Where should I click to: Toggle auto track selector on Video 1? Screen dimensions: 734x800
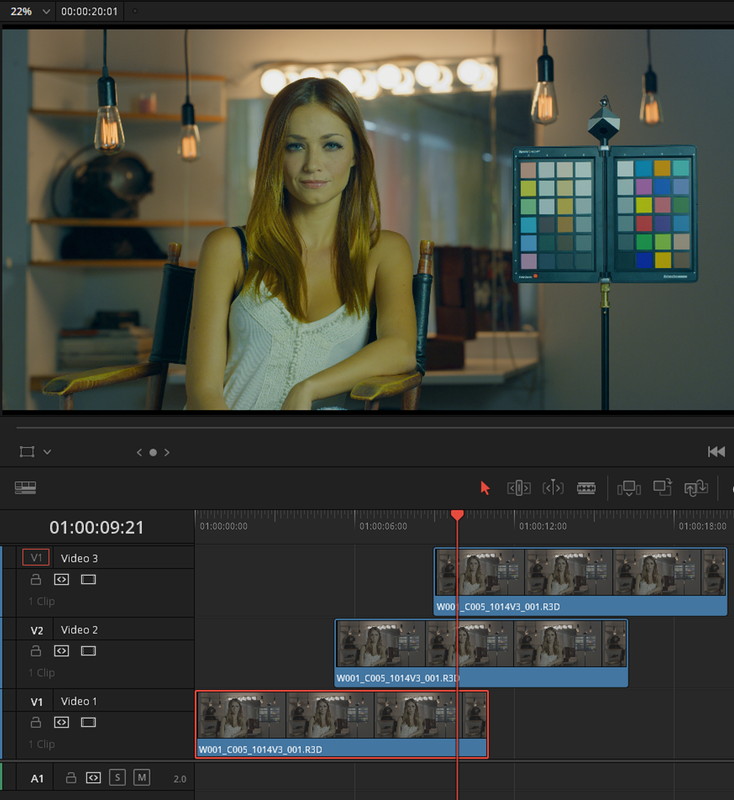point(62,722)
